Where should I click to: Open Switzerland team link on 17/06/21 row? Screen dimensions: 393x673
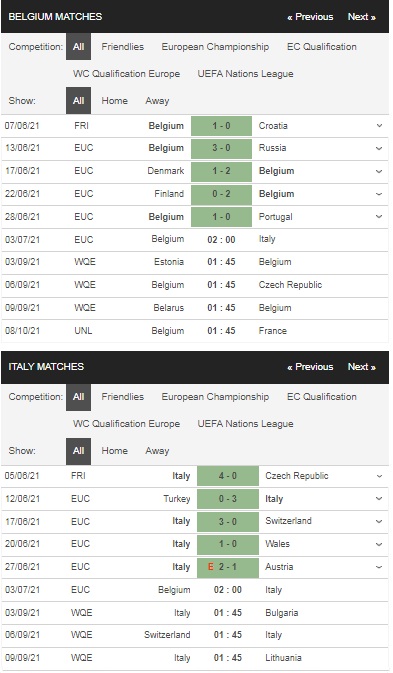(x=288, y=521)
